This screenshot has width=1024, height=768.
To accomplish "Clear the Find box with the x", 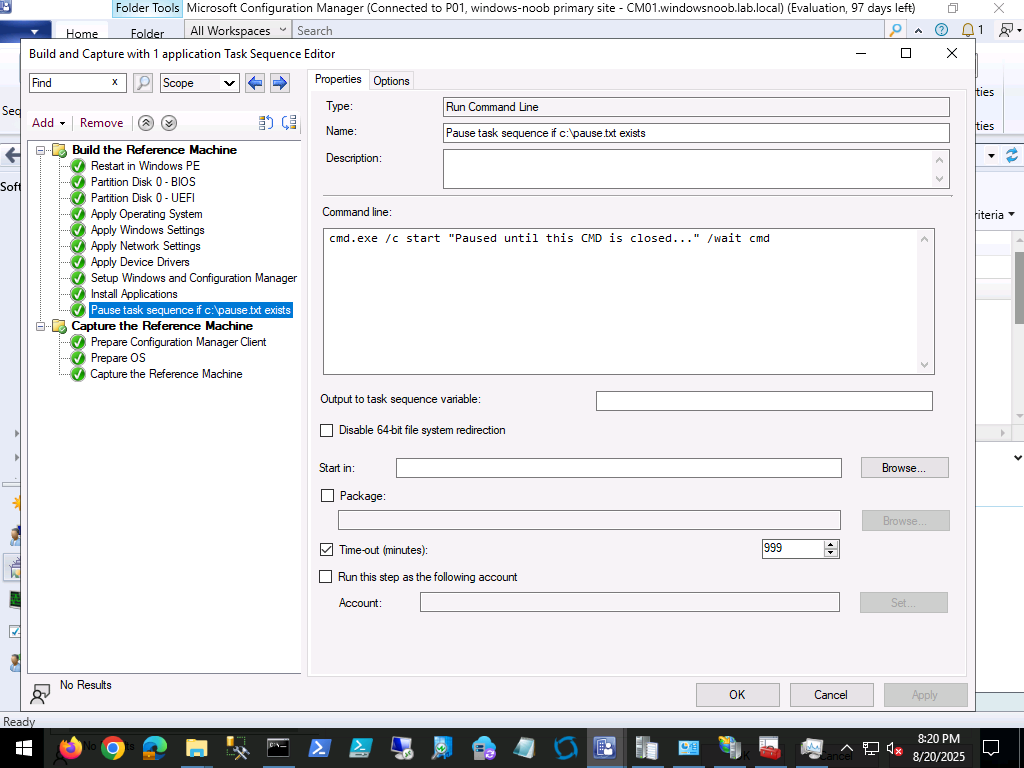I will click(x=115, y=82).
